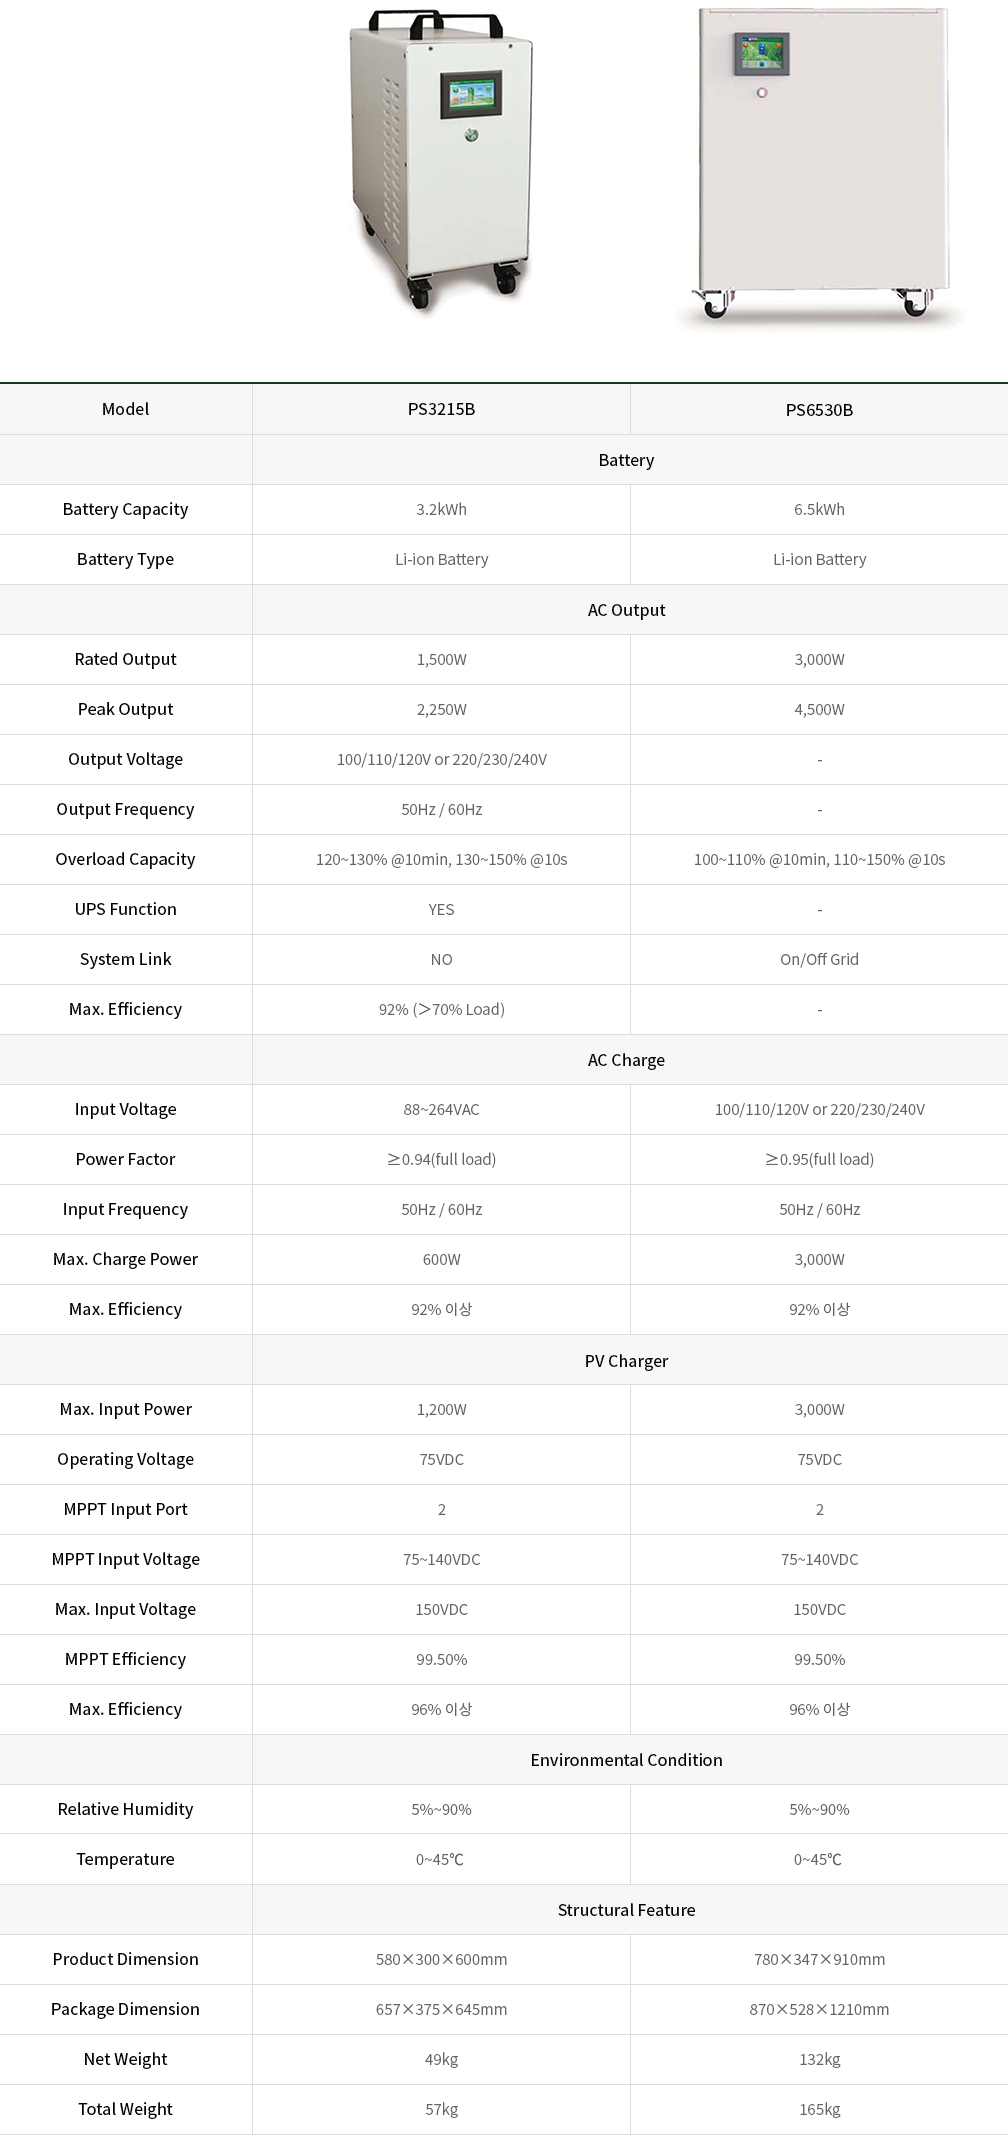The width and height of the screenshot is (1008, 2146).
Task: Click the round power button on PS6530B
Action: coord(762,93)
